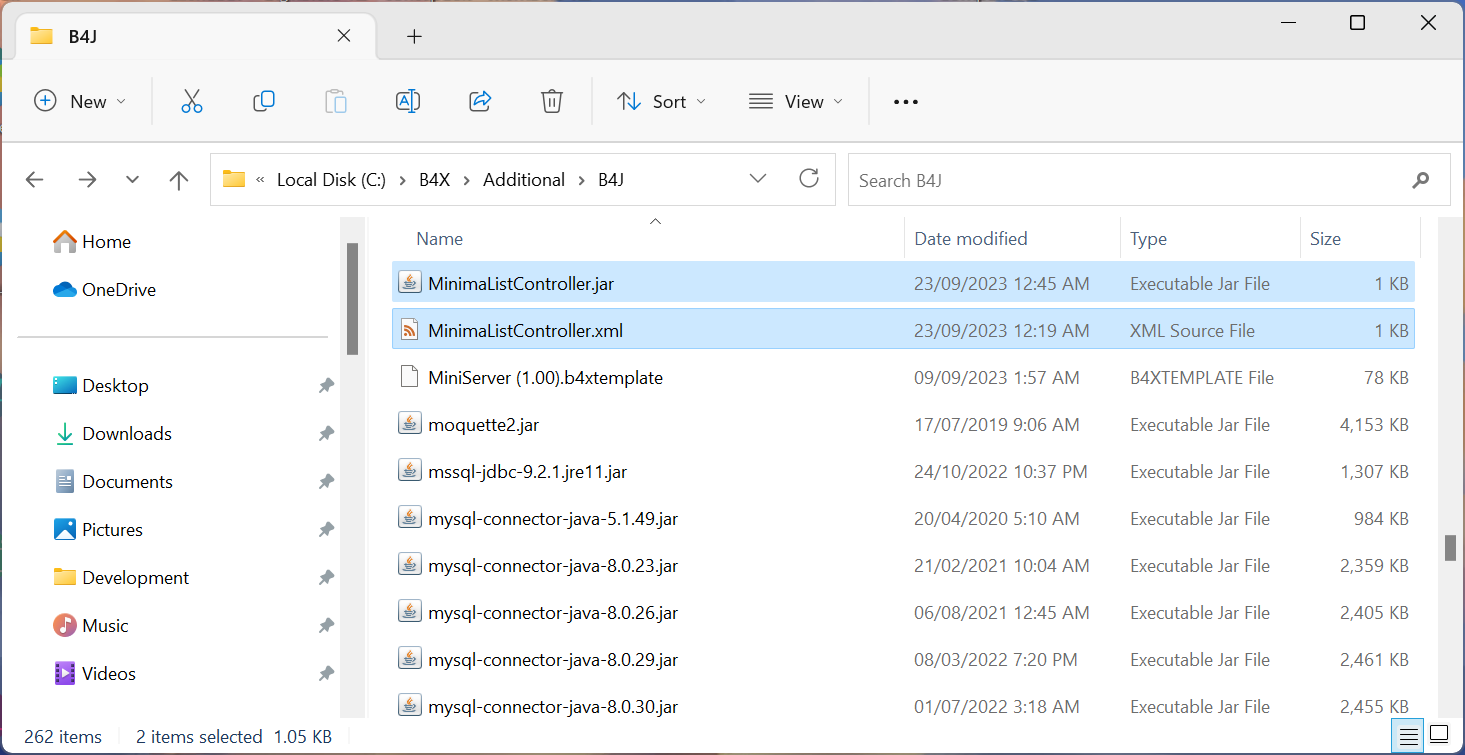The width and height of the screenshot is (1465, 755).
Task: Click the MinimaListController.xml file icon
Action: point(409,331)
